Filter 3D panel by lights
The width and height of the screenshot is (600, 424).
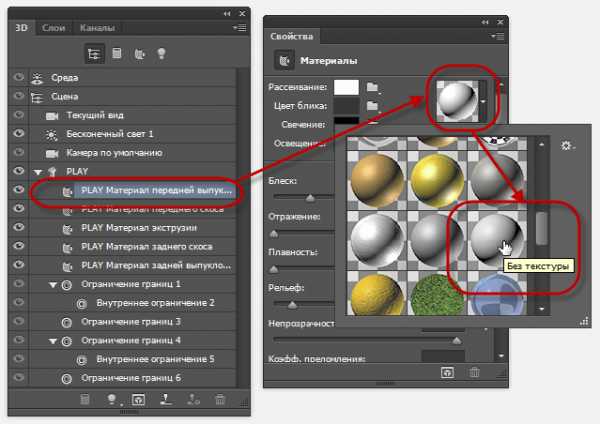tap(161, 54)
